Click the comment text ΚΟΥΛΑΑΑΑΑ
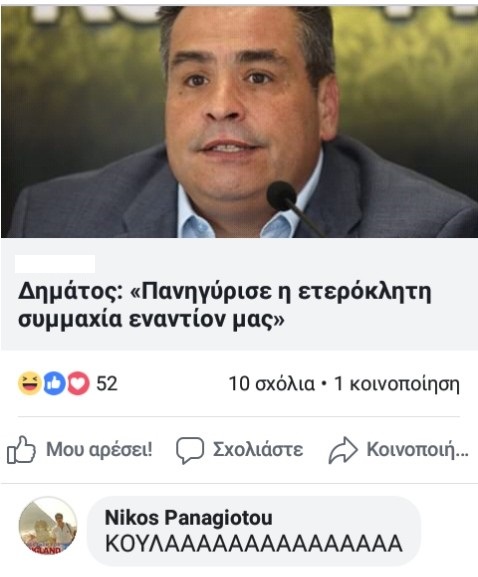The height and width of the screenshot is (577, 478). click(254, 544)
